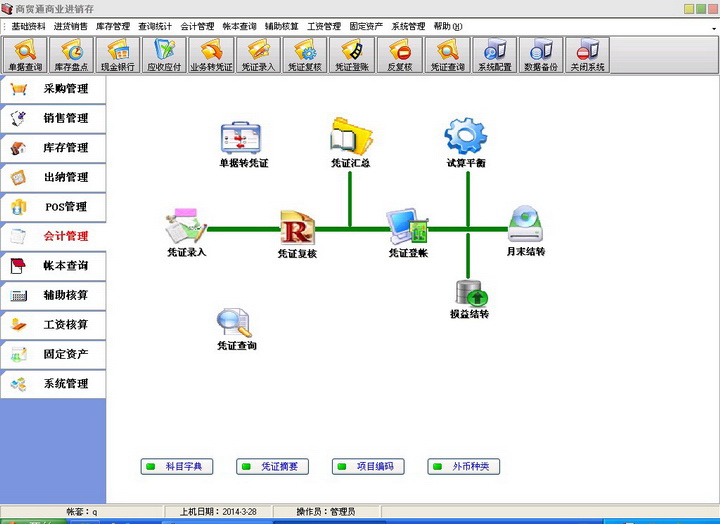
Task: Click the 操作员：管理员 status entry
Action: tap(326, 512)
